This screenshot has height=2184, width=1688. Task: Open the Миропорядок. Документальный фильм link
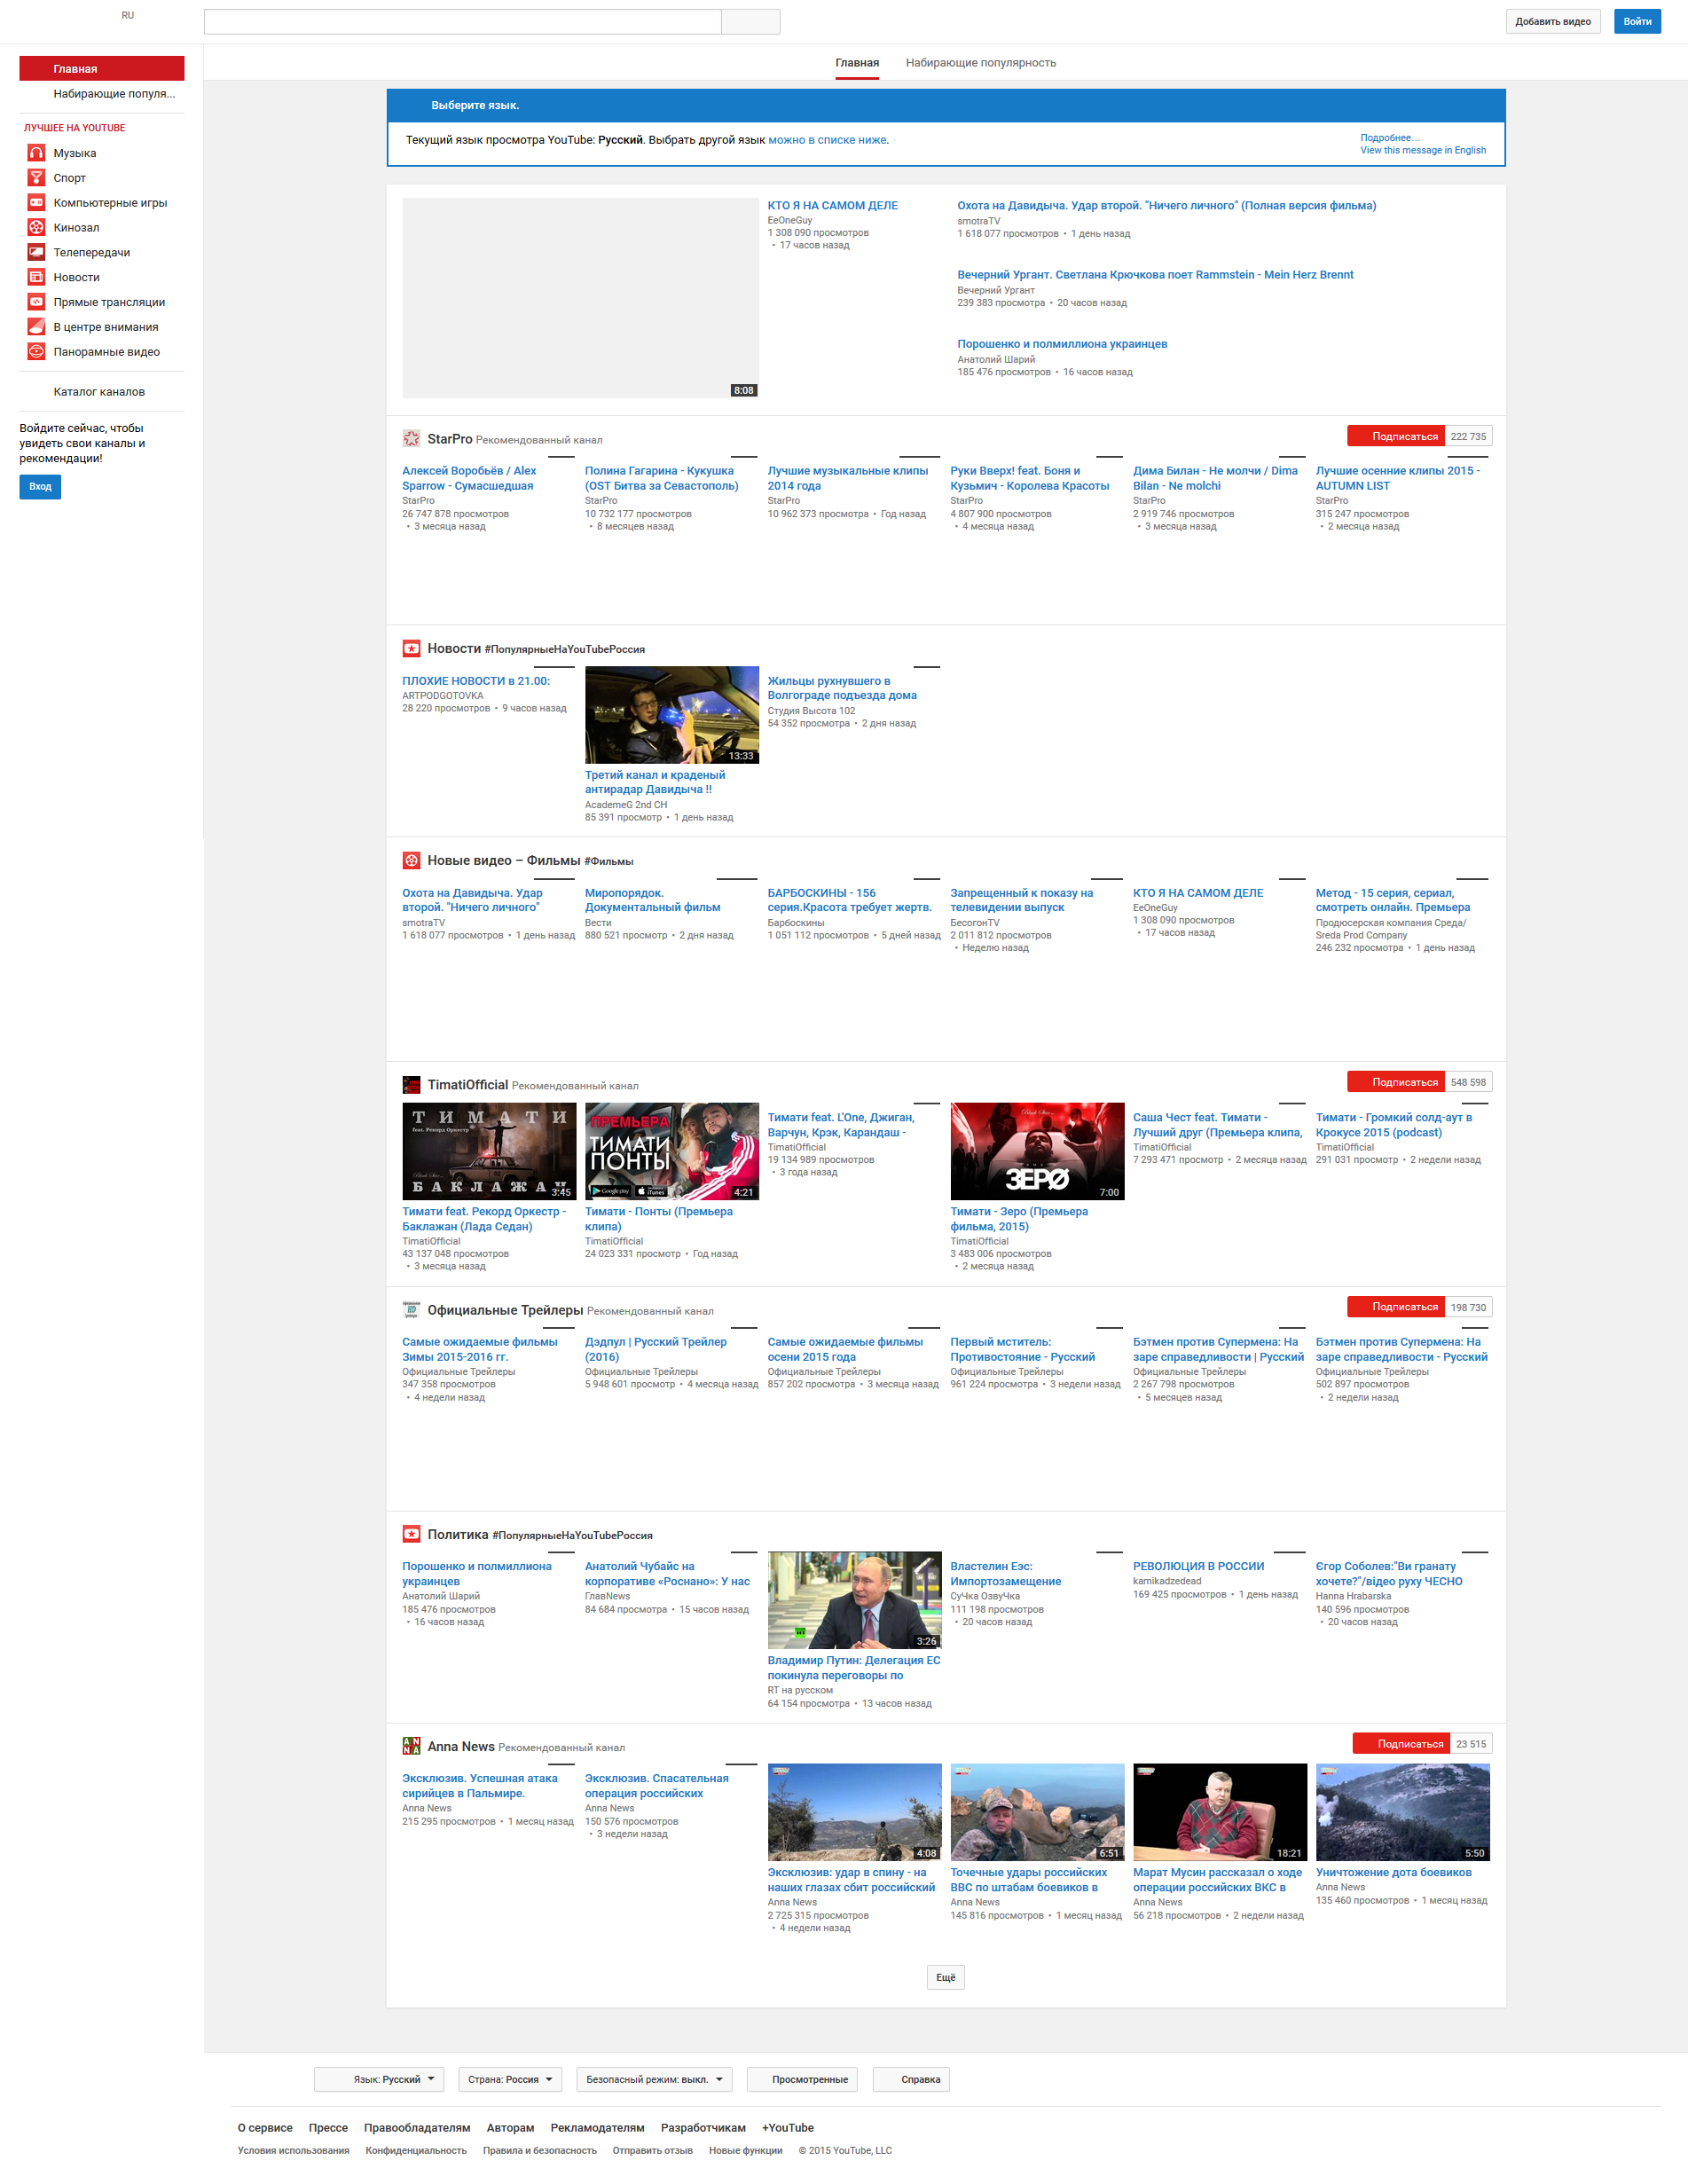tap(652, 900)
